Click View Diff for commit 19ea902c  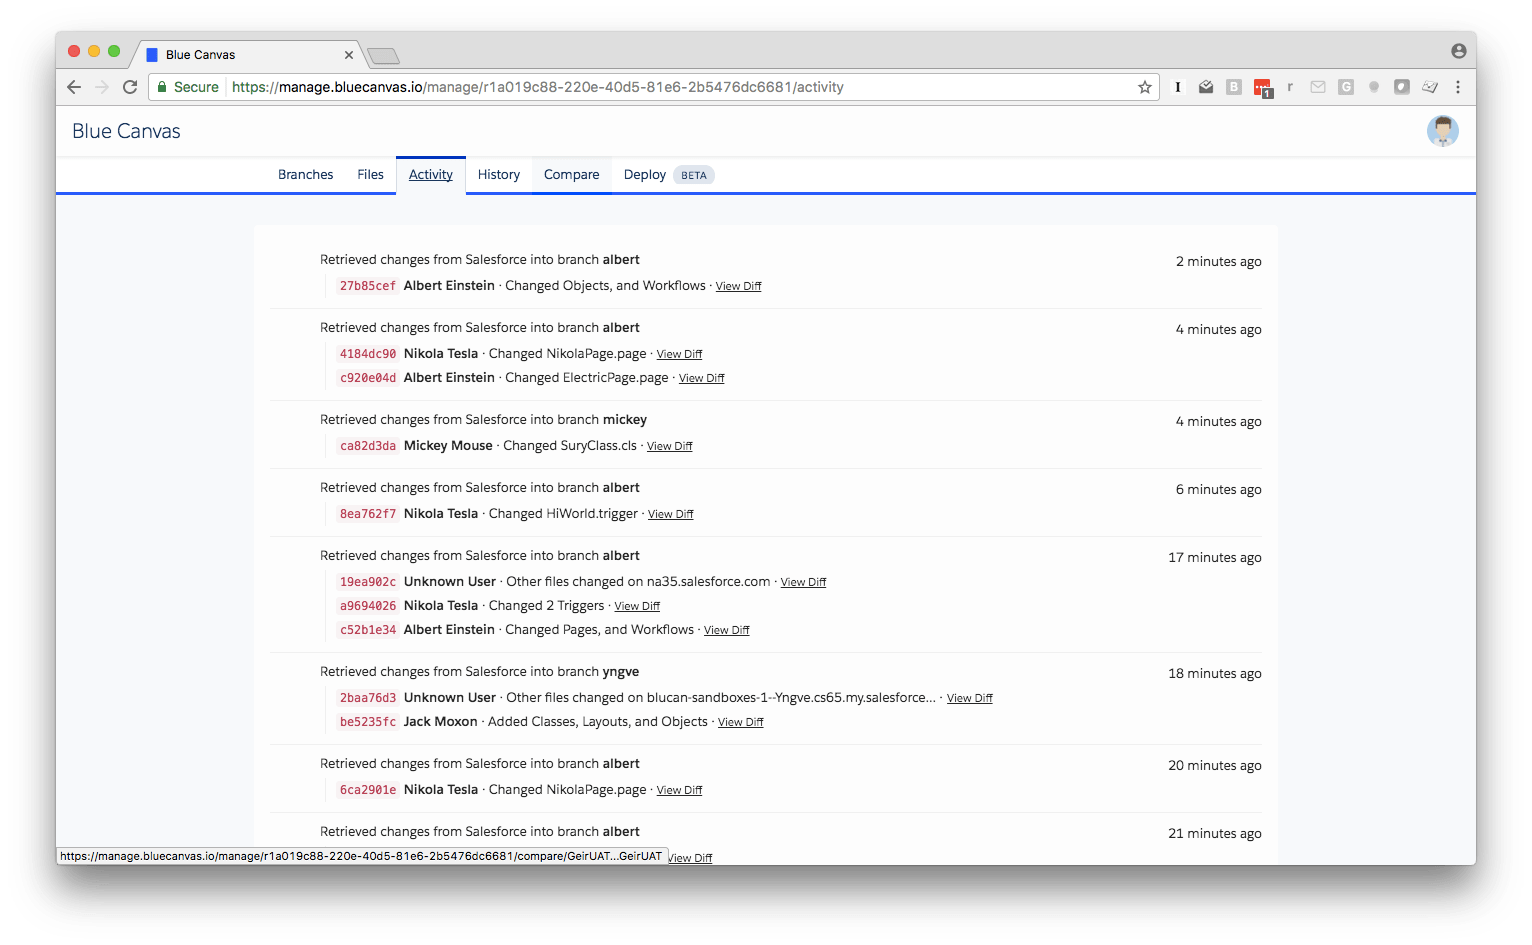pos(804,582)
